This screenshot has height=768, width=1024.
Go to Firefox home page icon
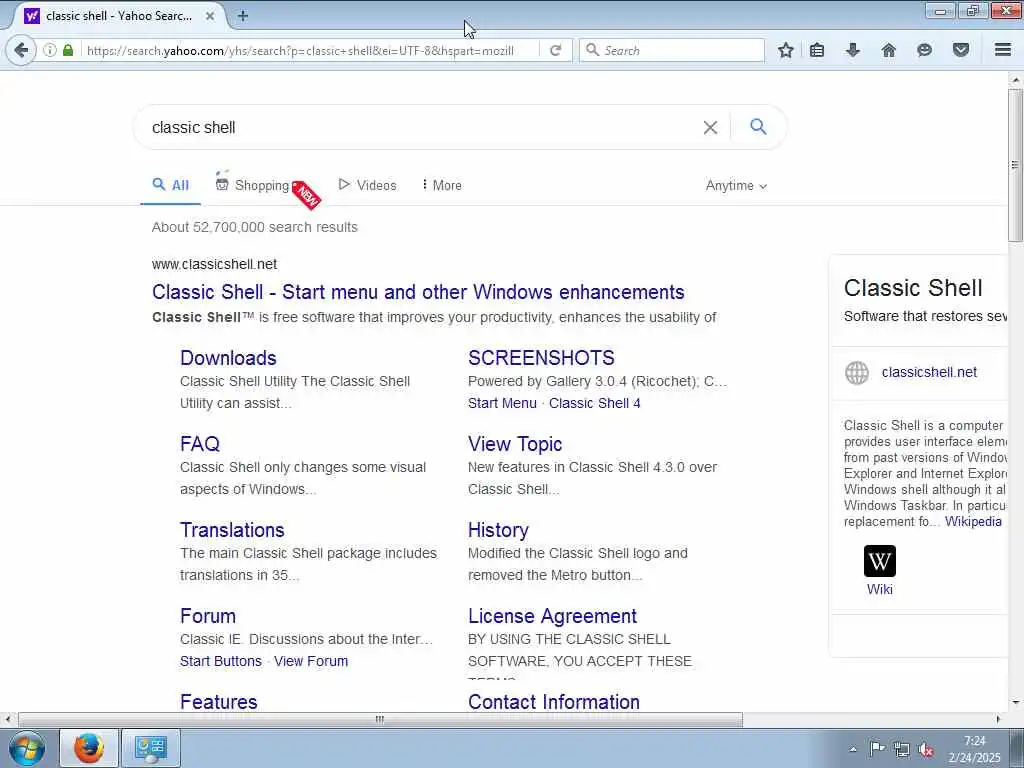point(888,50)
